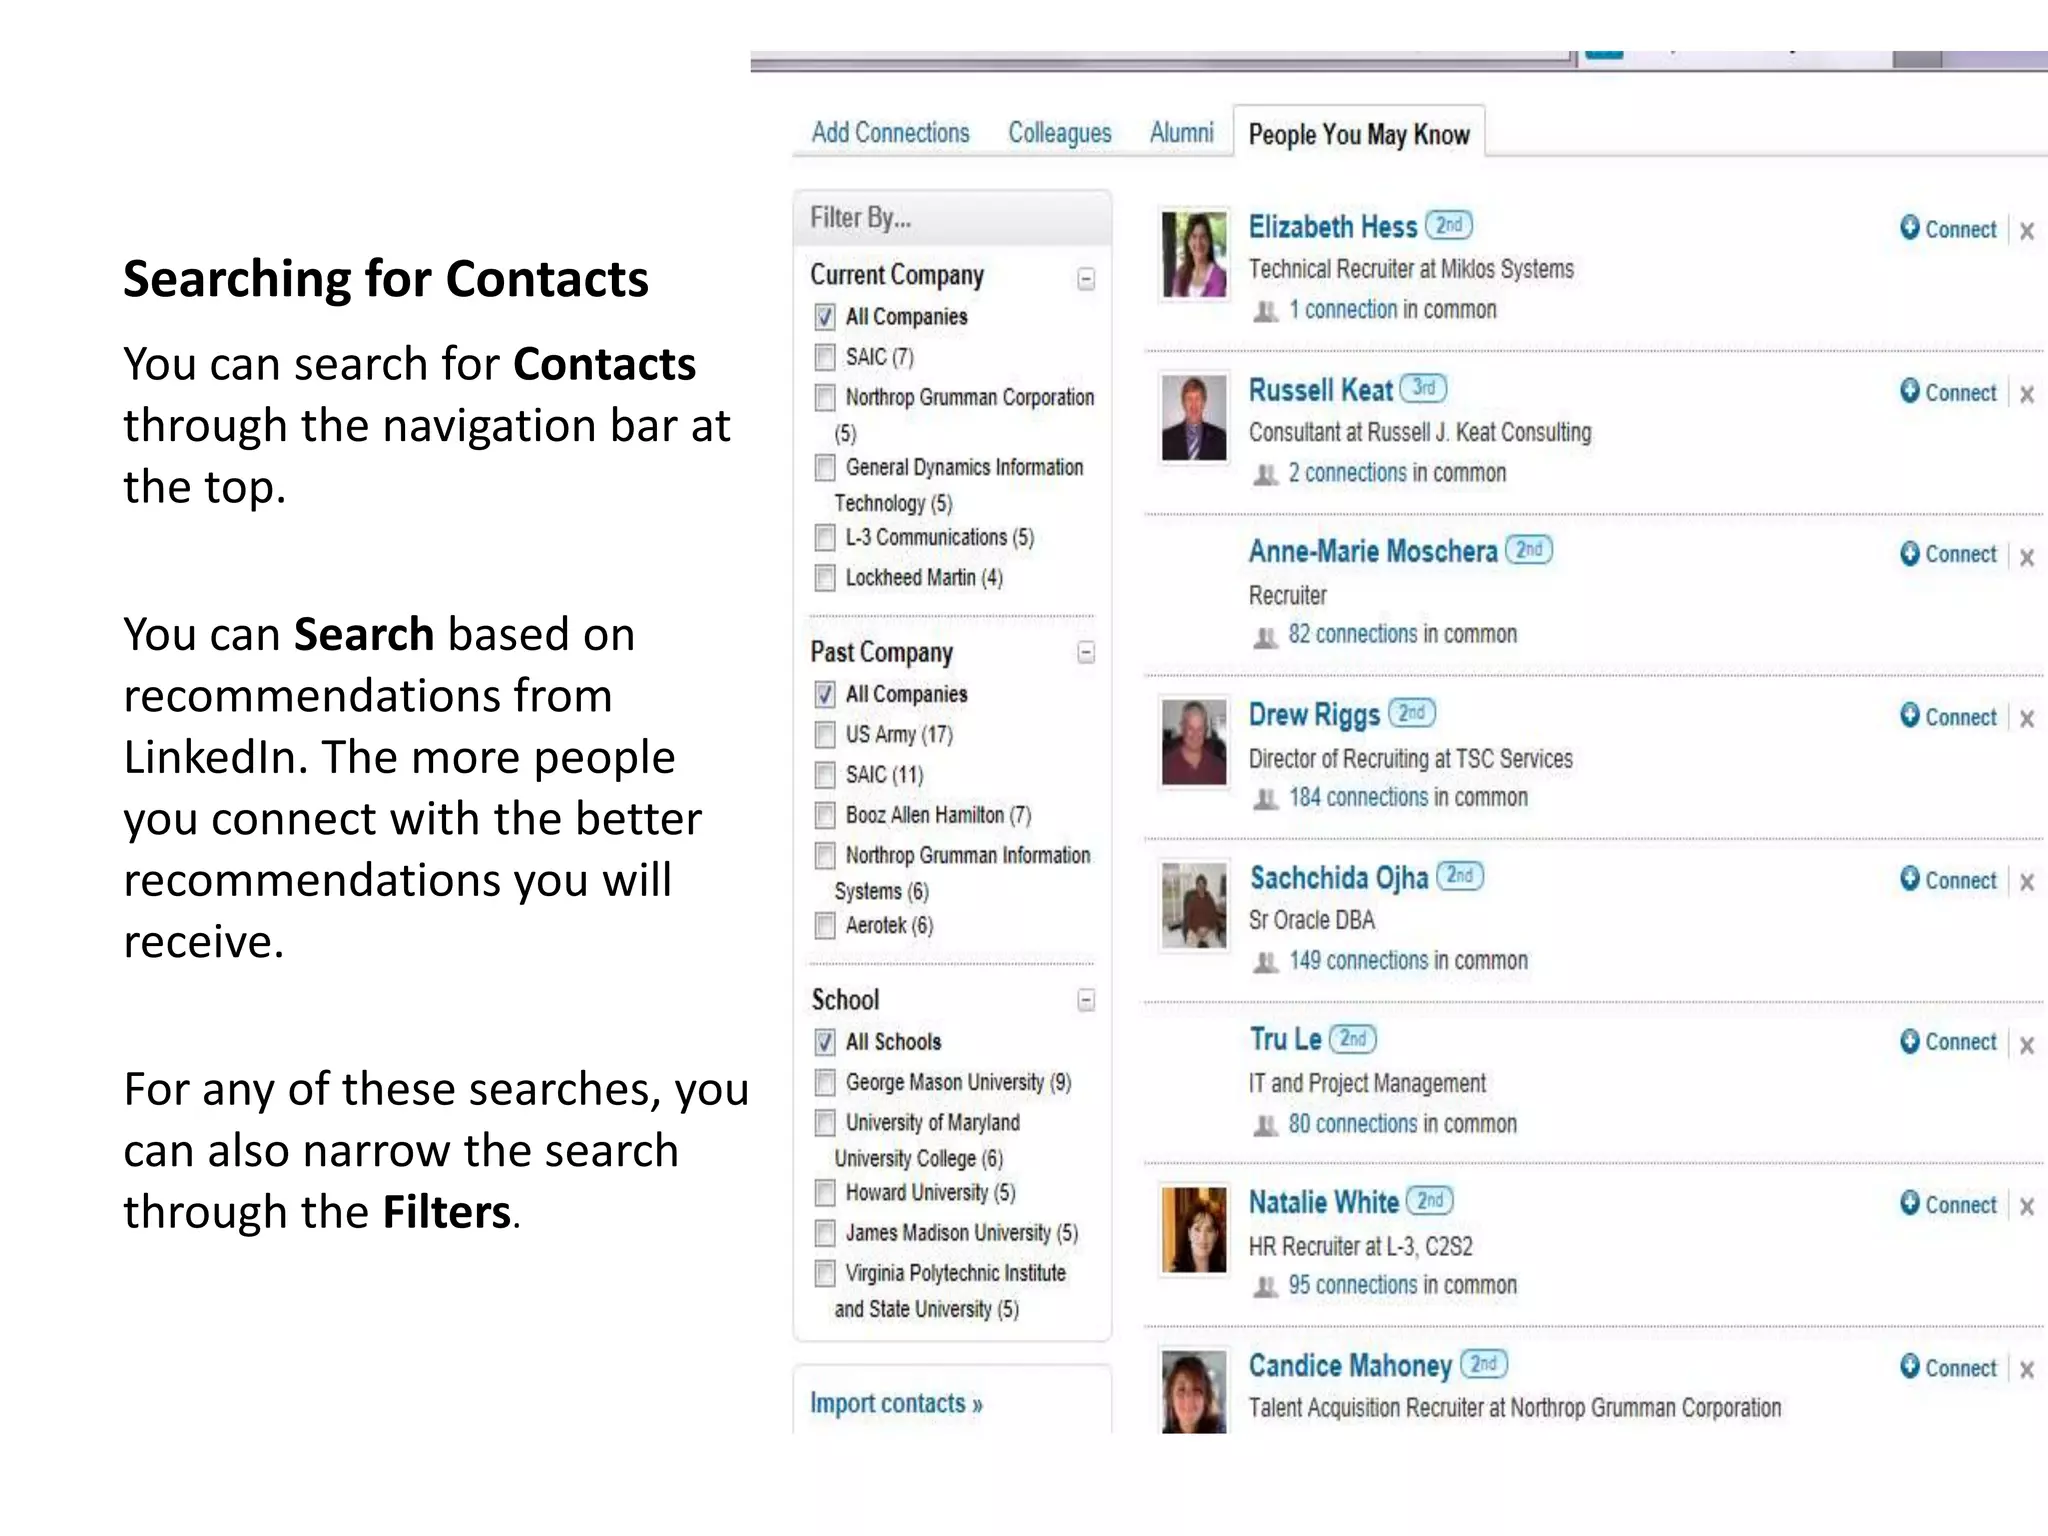This screenshot has height=1536, width=2048.
Task: Dismiss Elizabeth Hess suggestion with the X
Action: (x=2027, y=231)
